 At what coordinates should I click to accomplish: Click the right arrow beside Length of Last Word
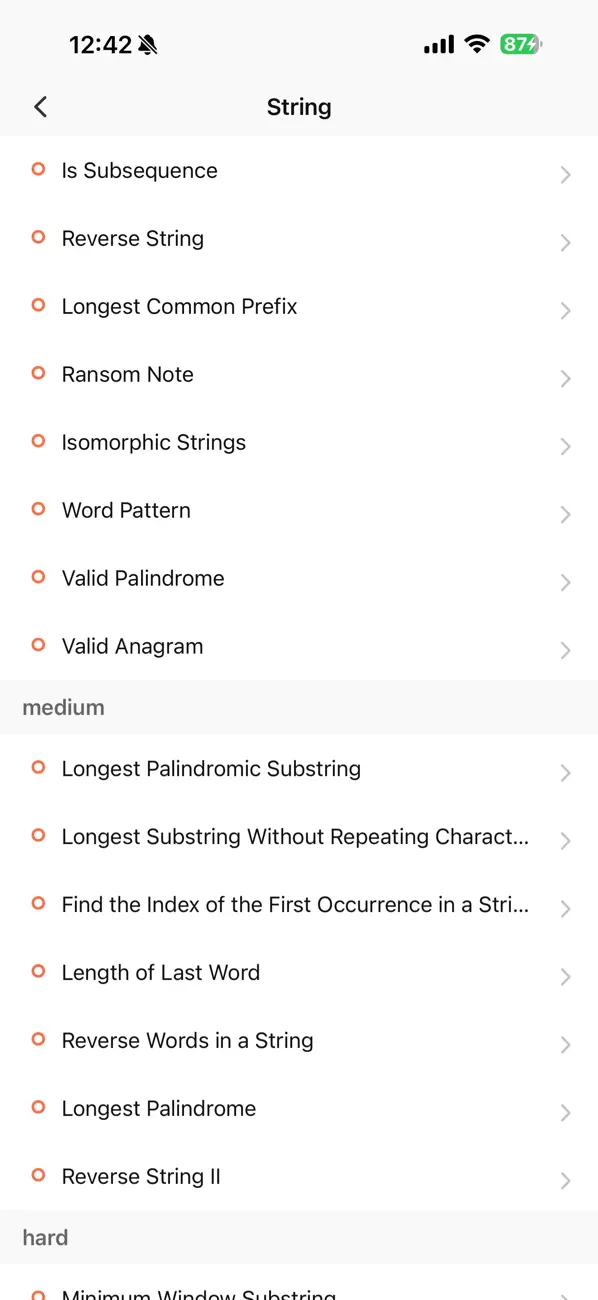565,976
